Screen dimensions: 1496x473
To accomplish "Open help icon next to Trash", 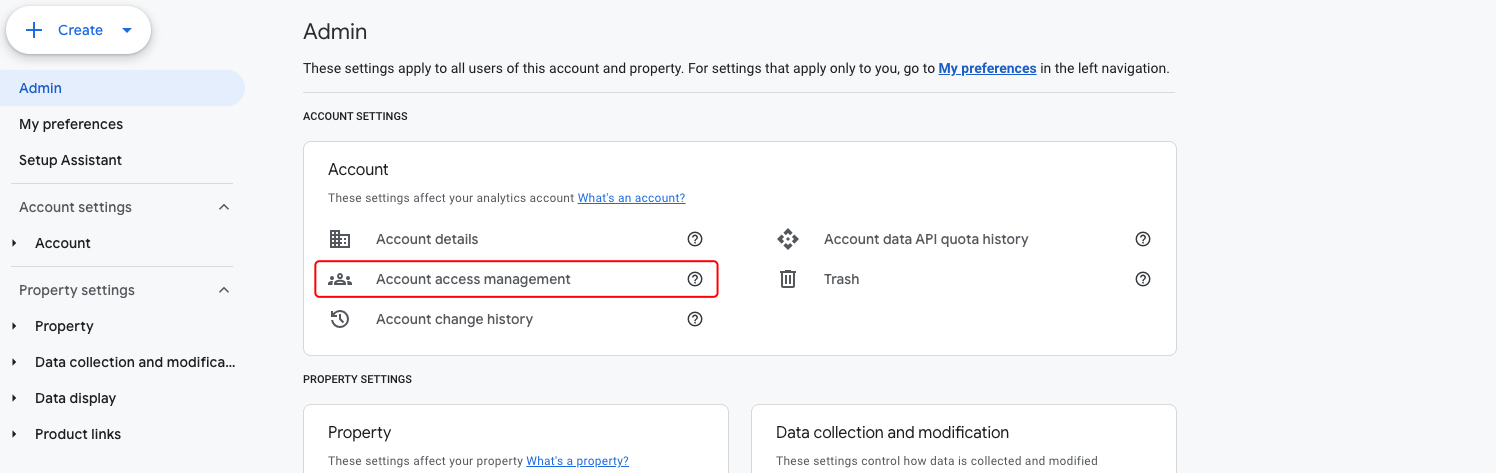I will click(x=1143, y=279).
